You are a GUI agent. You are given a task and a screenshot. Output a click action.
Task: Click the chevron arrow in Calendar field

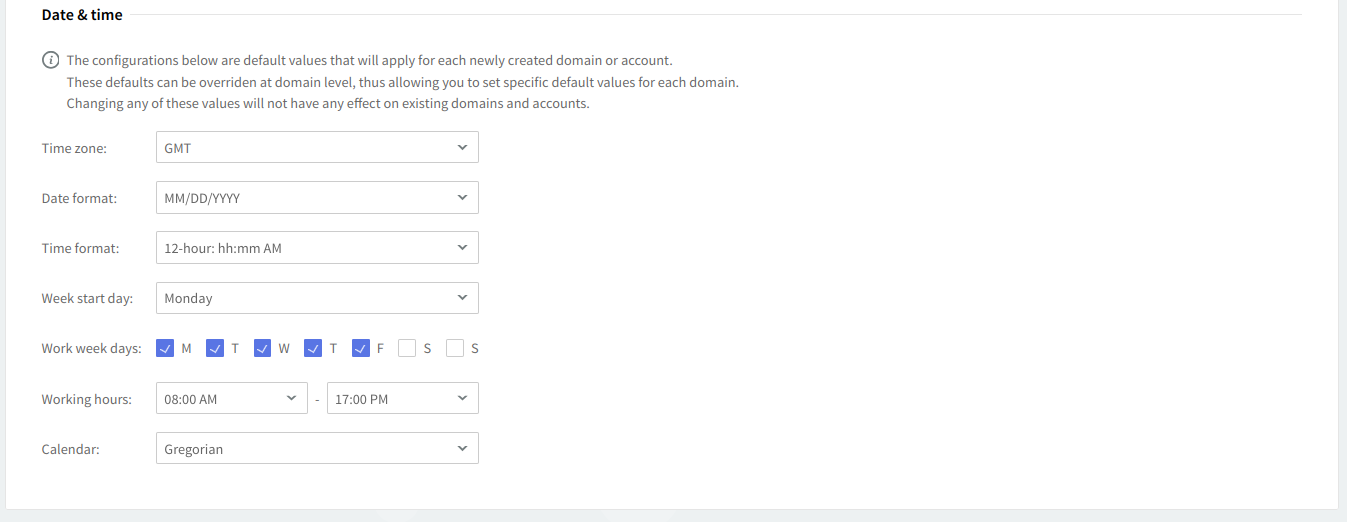[462, 449]
